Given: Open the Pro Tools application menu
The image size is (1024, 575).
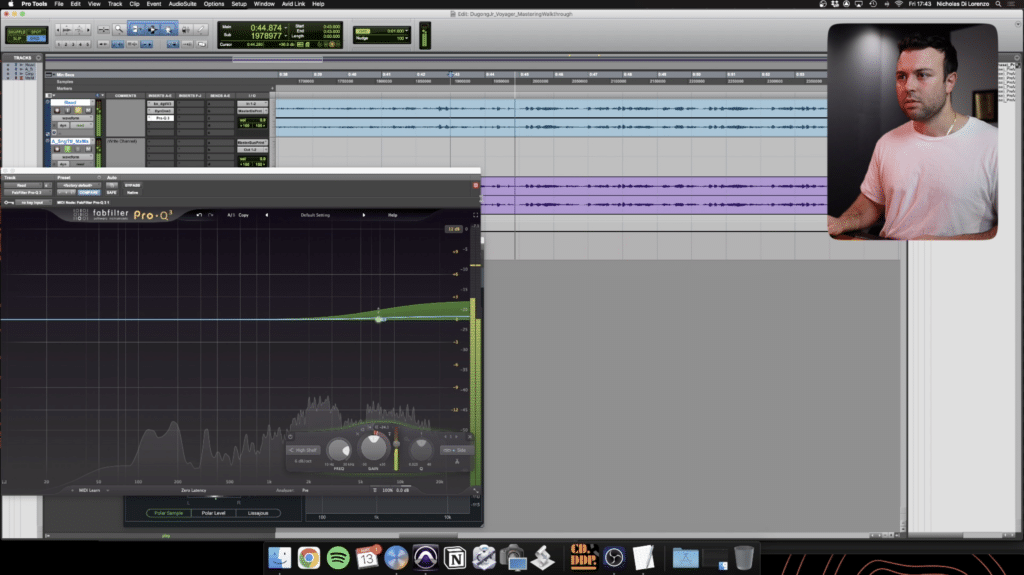Looking at the screenshot, I should (34, 4).
